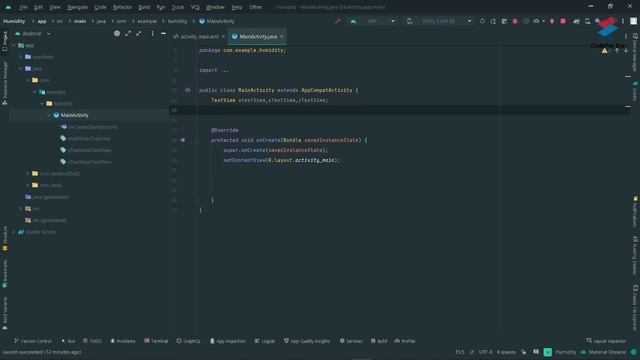Open the TODO tool window
Image resolution: width=640 pixels, height=360 pixels.
(92, 341)
